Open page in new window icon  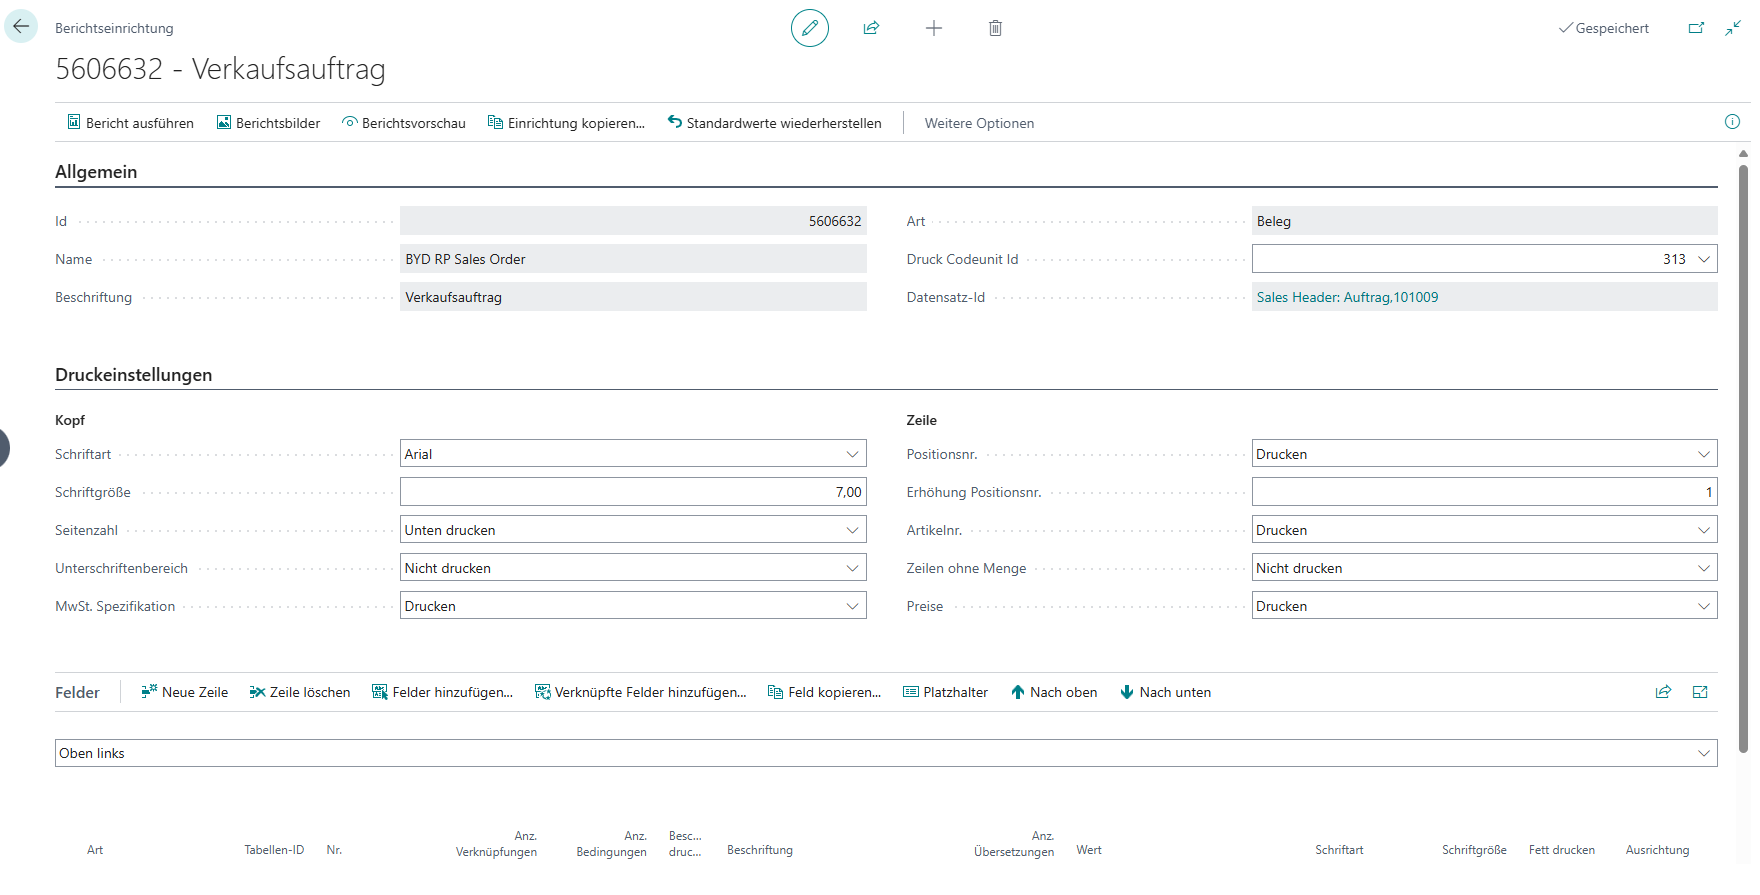[x=1696, y=28]
